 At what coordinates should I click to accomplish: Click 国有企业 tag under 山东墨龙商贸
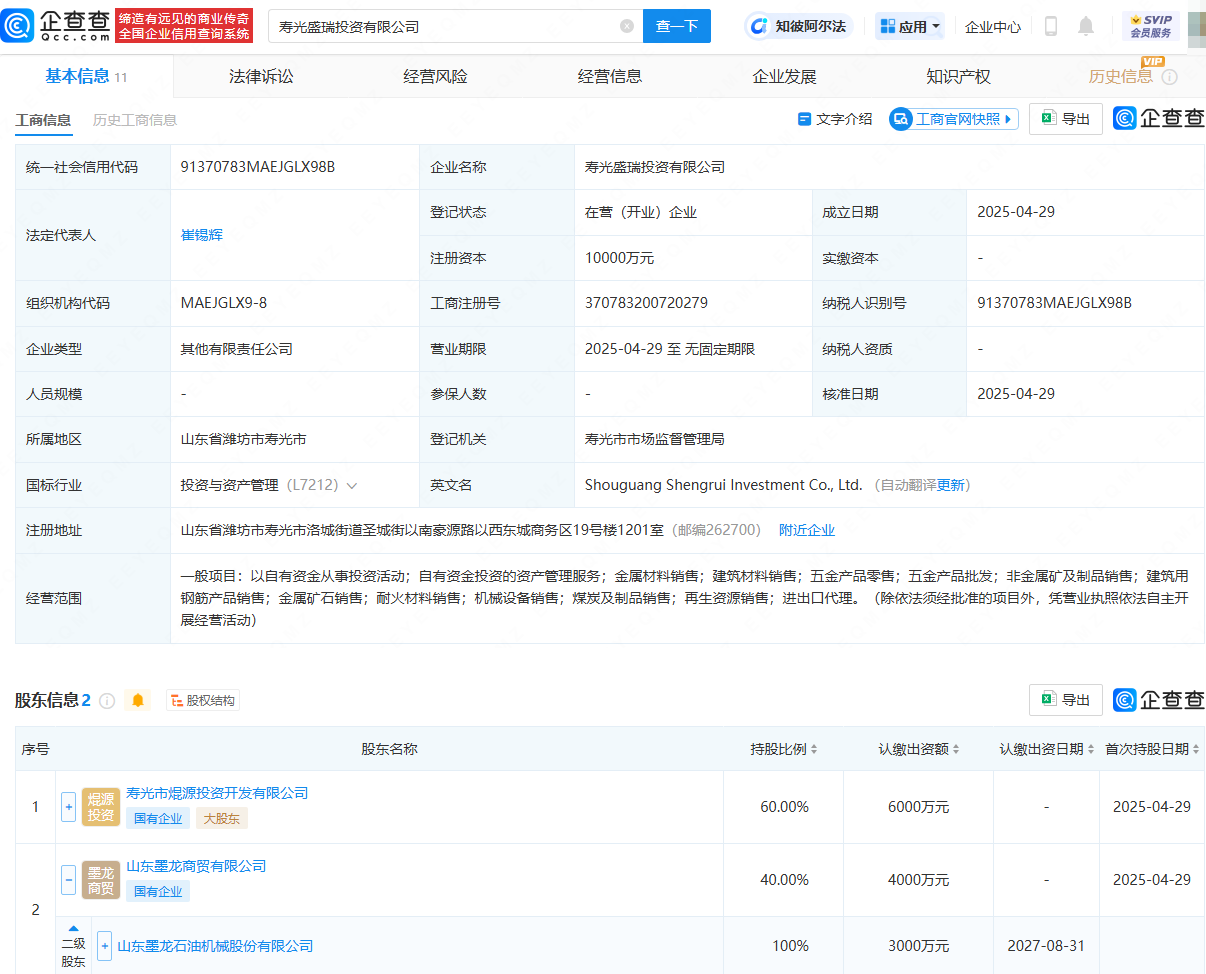(158, 891)
